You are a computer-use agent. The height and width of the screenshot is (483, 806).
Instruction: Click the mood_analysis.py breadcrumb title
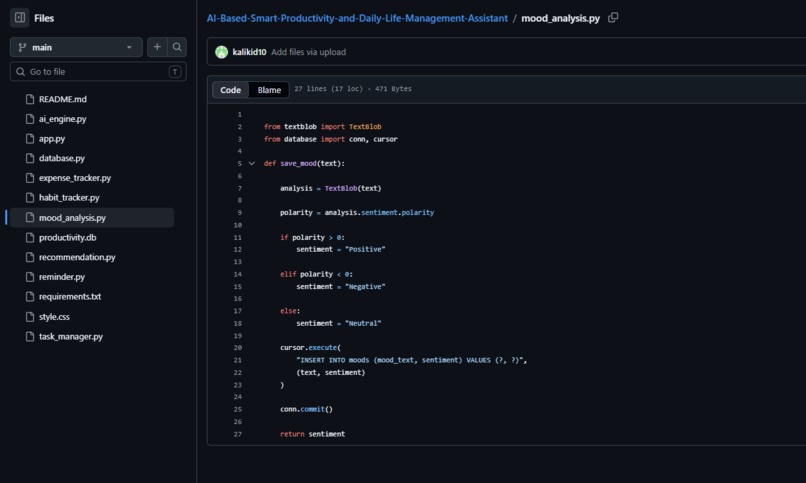pos(560,18)
